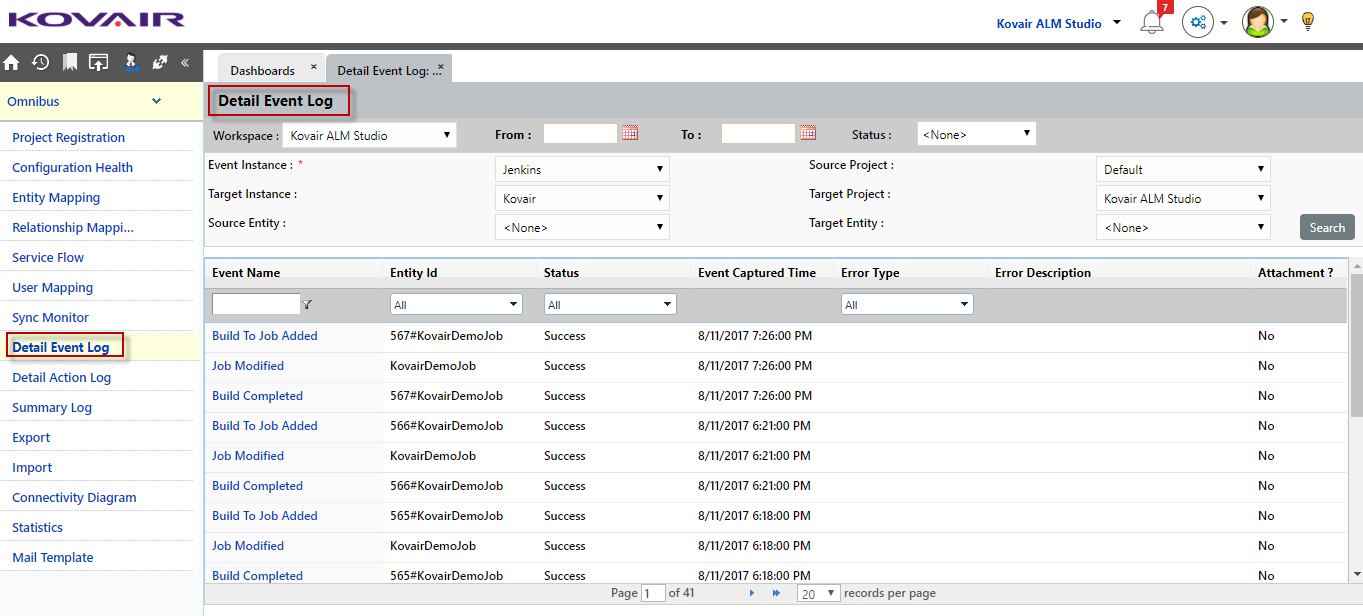Viewport: 1363px width, 616px height.
Task: Open the Status filter dropdown at top
Action: point(976,134)
